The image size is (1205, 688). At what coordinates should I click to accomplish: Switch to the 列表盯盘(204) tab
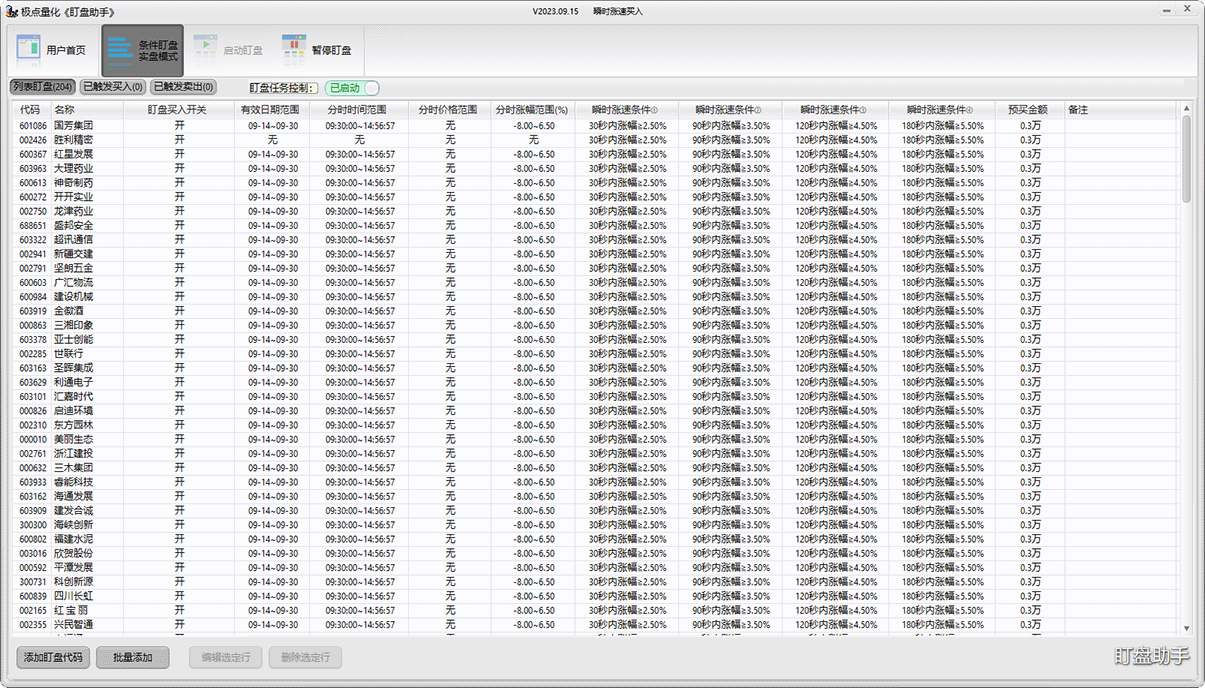point(43,87)
